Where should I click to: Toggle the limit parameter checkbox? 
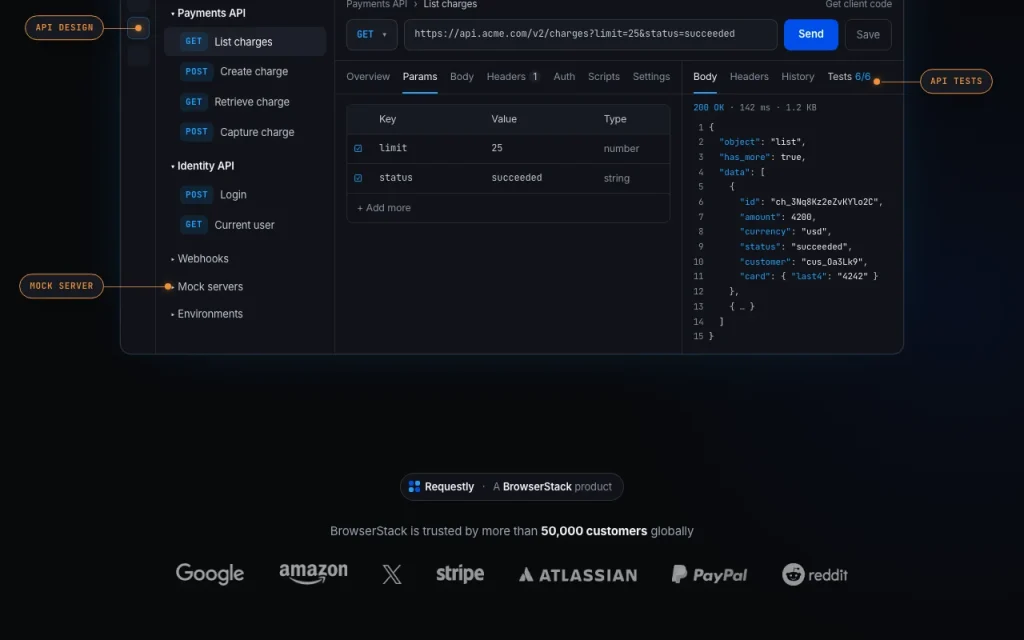pos(358,148)
